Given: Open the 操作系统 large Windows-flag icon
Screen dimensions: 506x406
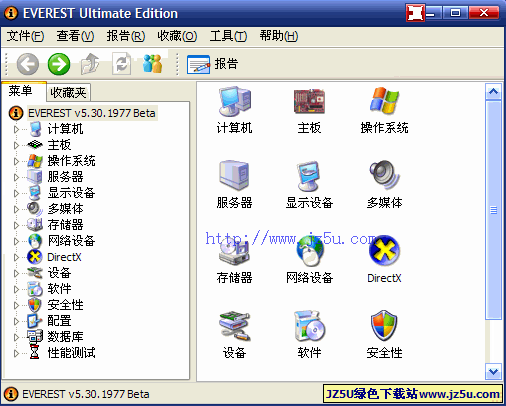Looking at the screenshot, I should click(384, 110).
